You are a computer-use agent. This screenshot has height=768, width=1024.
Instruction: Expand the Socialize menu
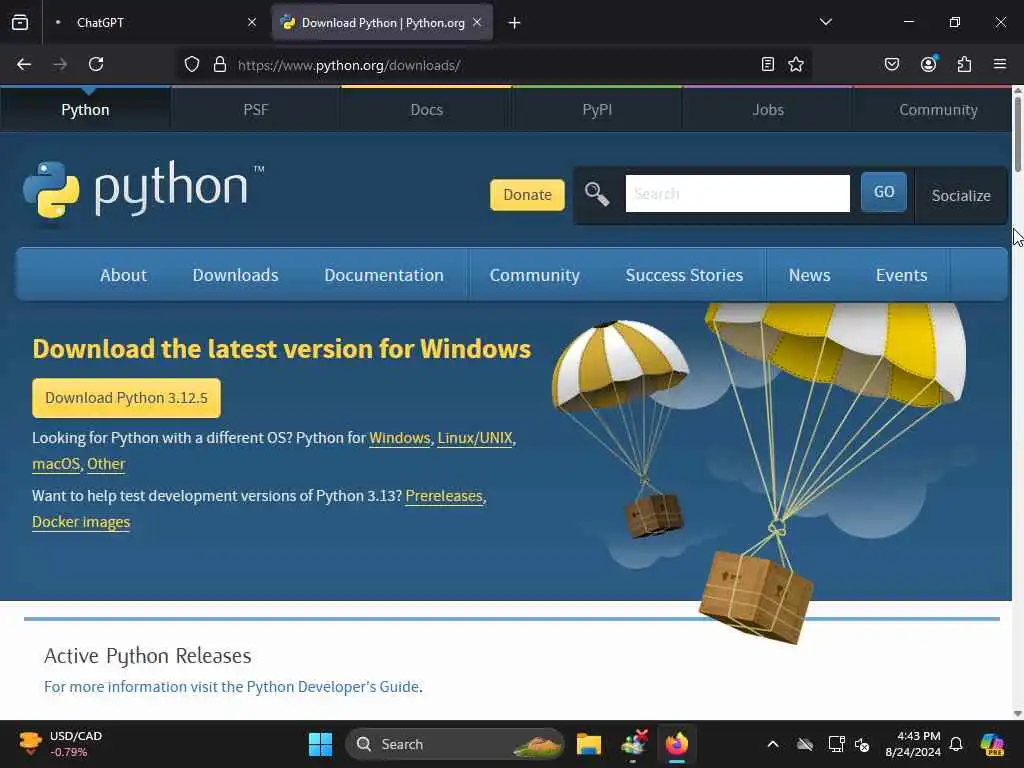pos(961,195)
